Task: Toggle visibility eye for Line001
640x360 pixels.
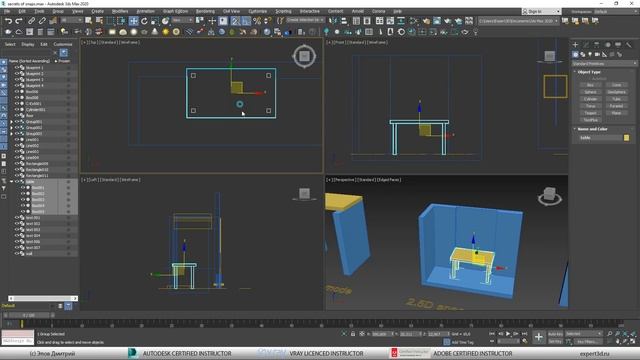Action: coord(17,140)
